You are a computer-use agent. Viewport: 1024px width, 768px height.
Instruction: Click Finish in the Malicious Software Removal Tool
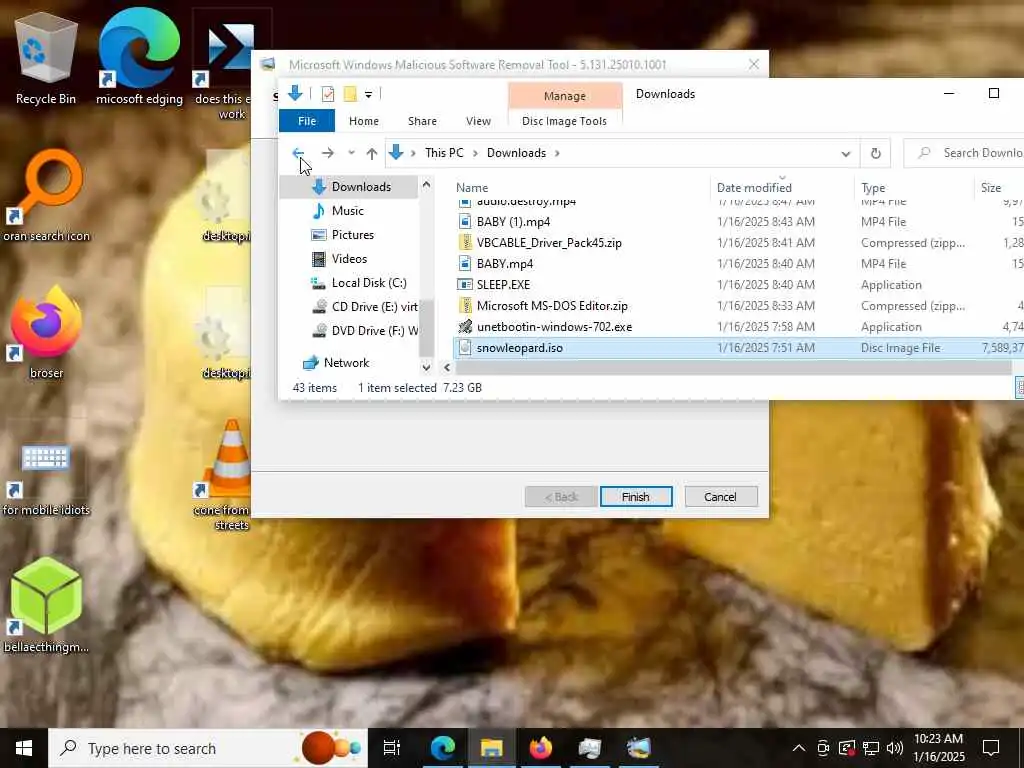tap(636, 497)
